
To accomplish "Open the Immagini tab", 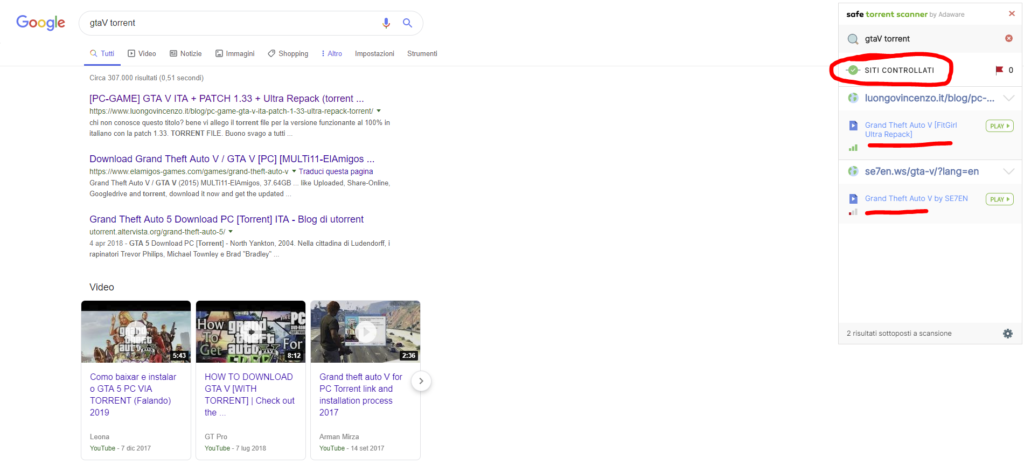I will click(235, 54).
